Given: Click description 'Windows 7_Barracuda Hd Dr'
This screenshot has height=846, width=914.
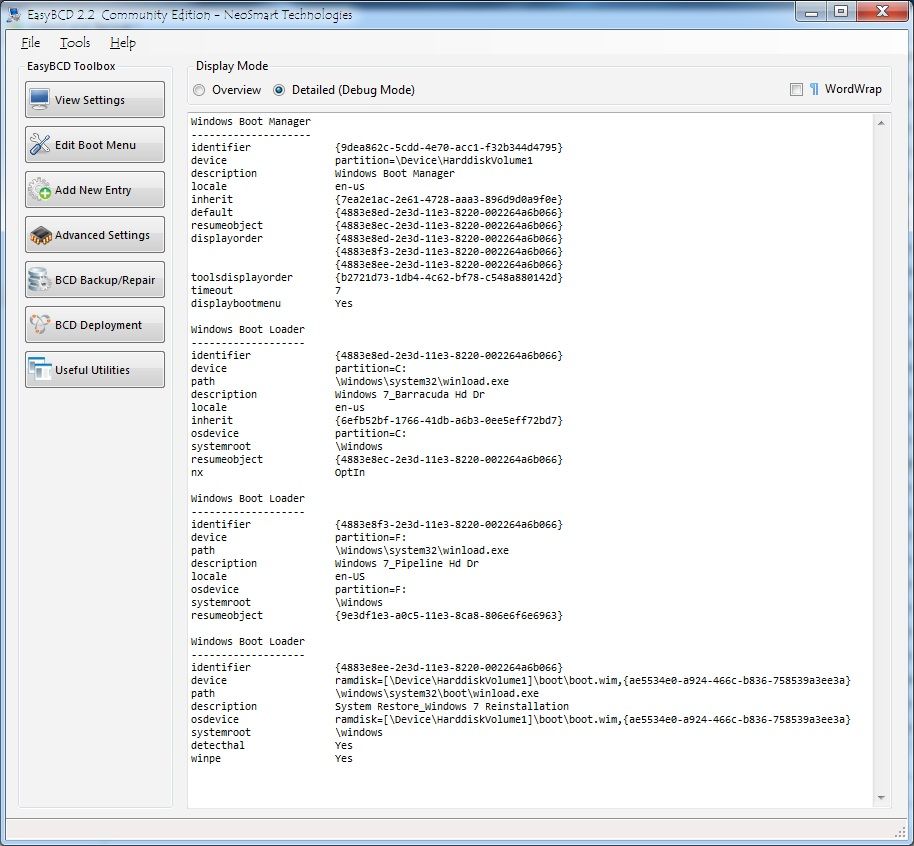Looking at the screenshot, I should [410, 394].
